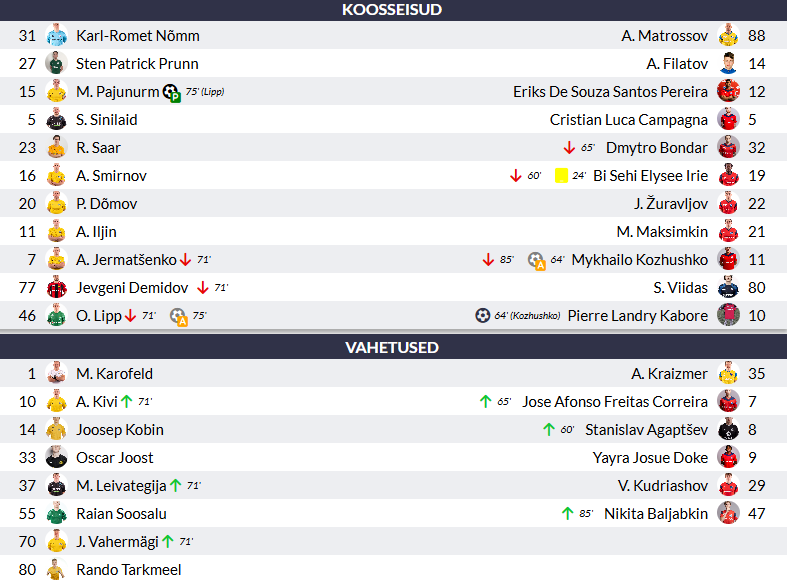The width and height of the screenshot is (787, 583).
Task: Click A. Matrossov's avatar thumbnail
Action: coord(728,36)
